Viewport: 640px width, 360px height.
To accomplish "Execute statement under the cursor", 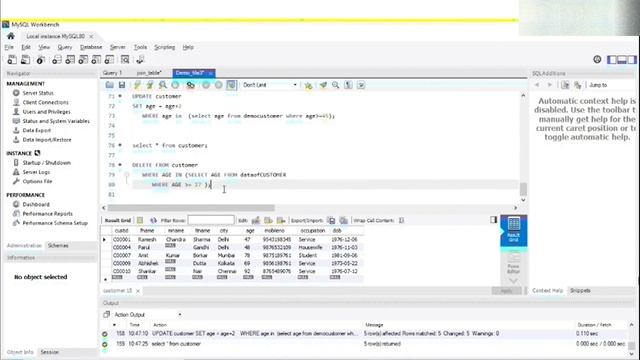I will click(x=150, y=85).
